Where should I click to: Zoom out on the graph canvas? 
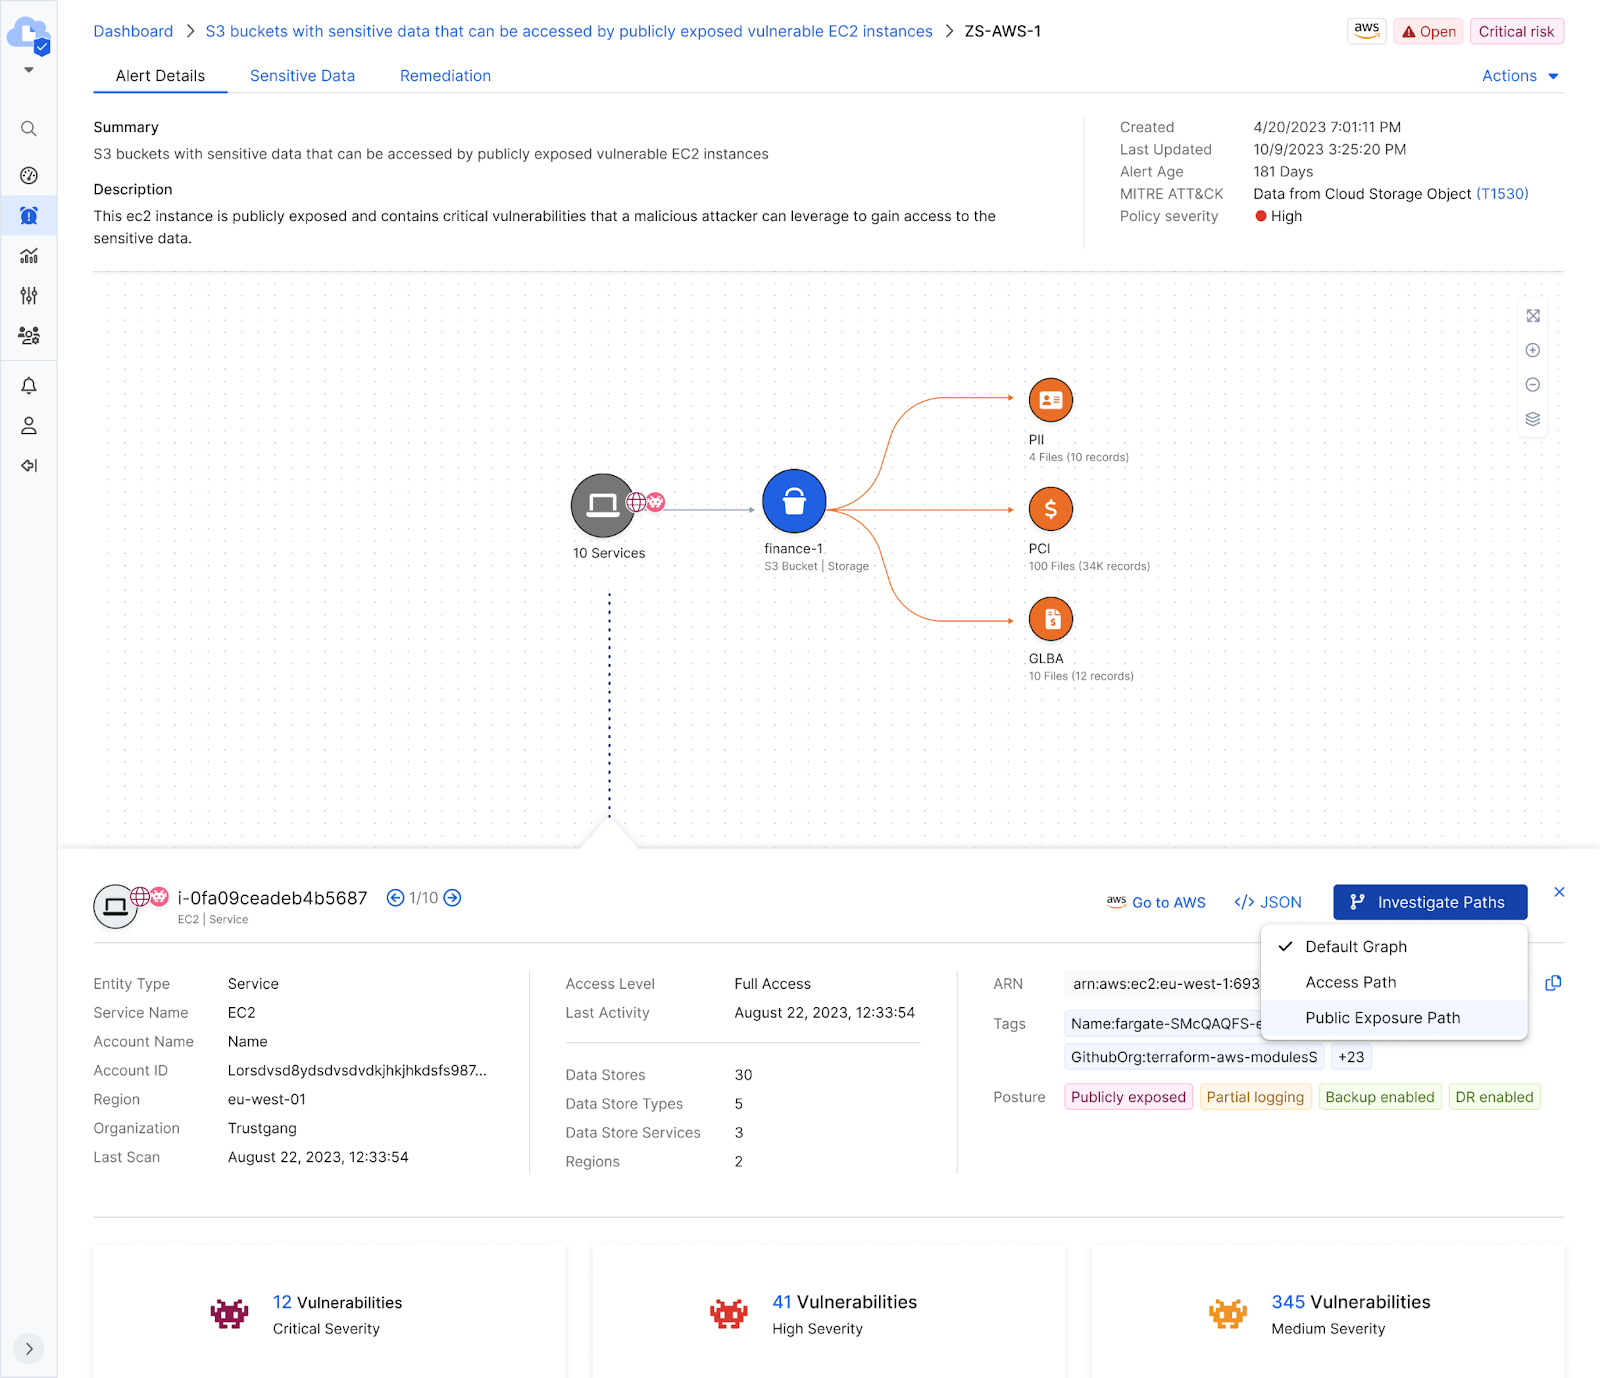click(1532, 385)
